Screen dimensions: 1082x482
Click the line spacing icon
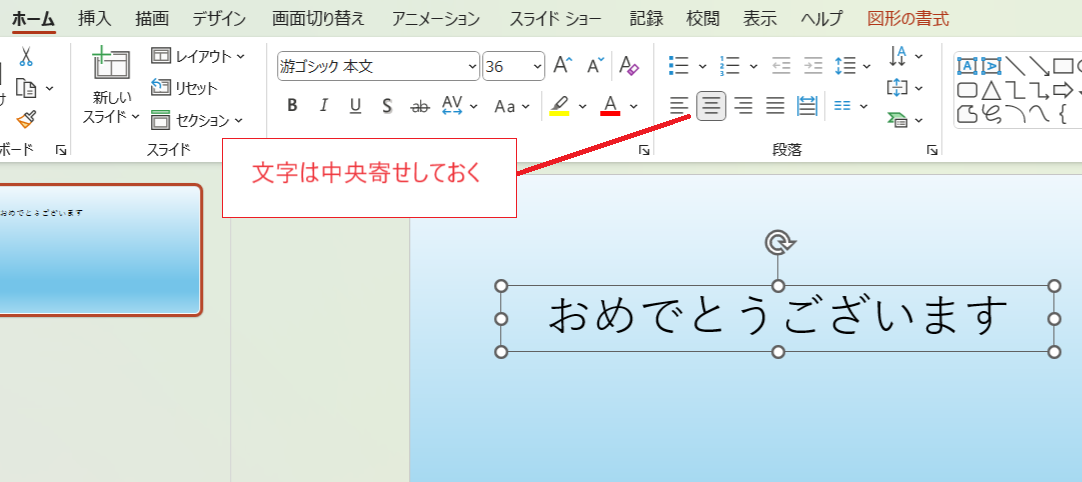(x=846, y=66)
